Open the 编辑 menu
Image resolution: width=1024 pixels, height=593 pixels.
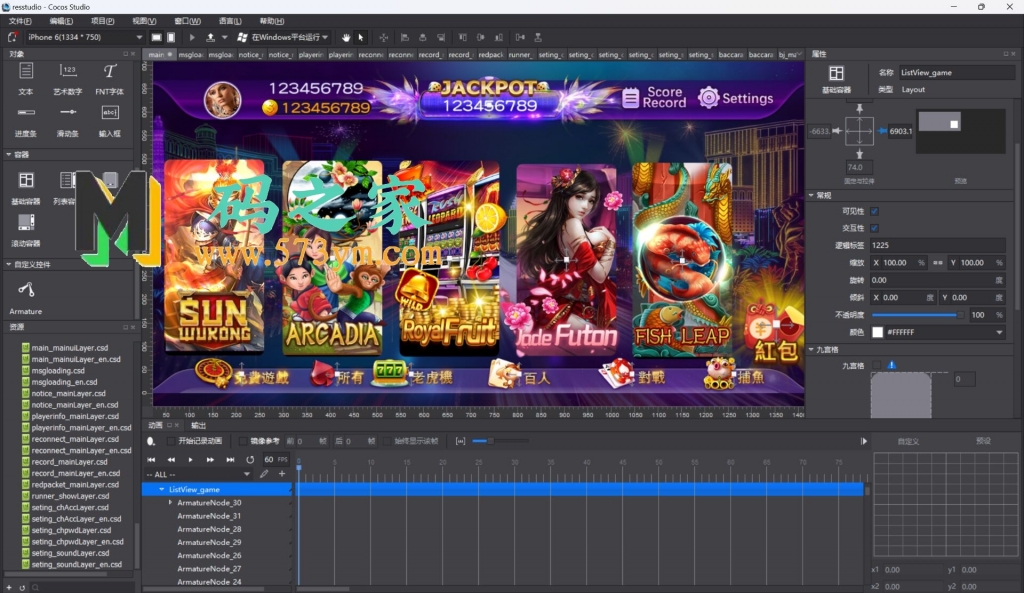coord(61,21)
